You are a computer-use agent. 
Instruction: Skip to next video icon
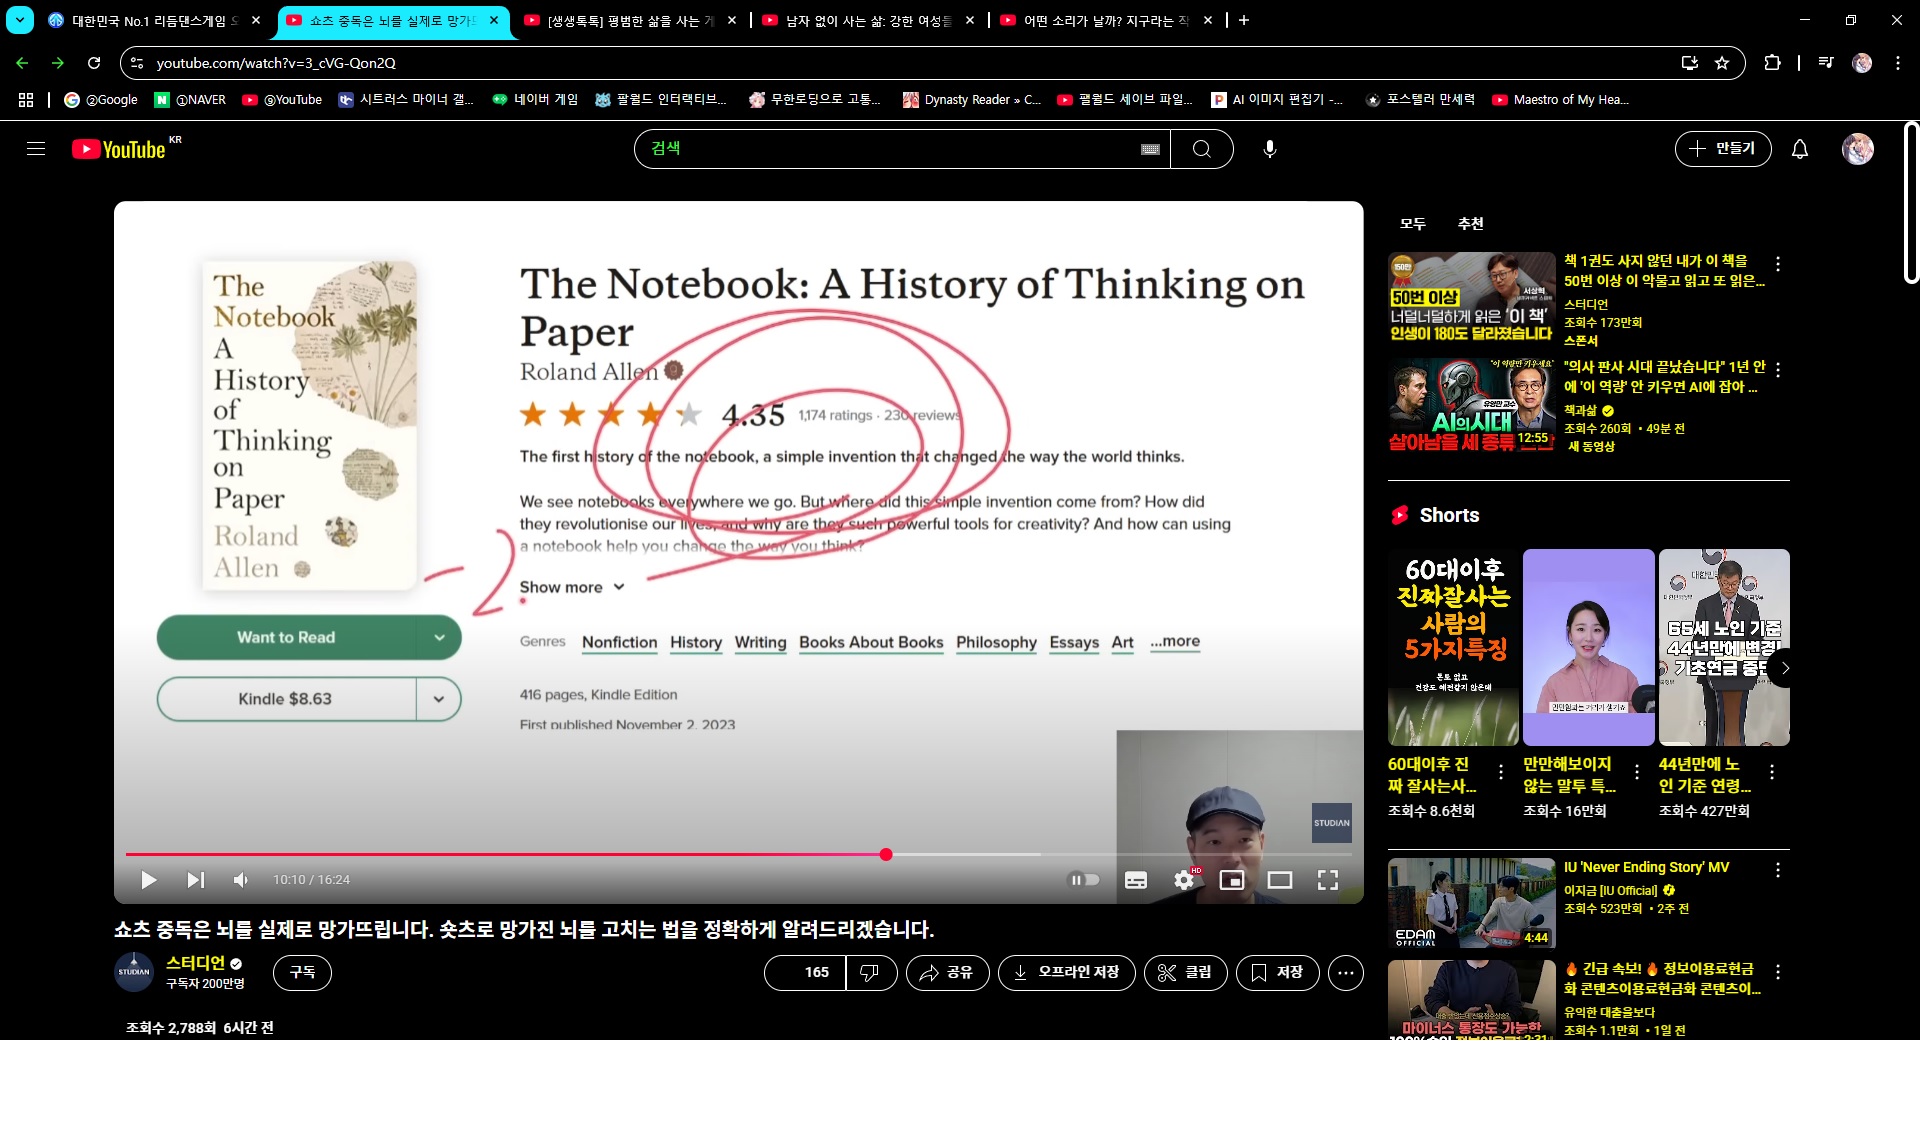pos(195,880)
